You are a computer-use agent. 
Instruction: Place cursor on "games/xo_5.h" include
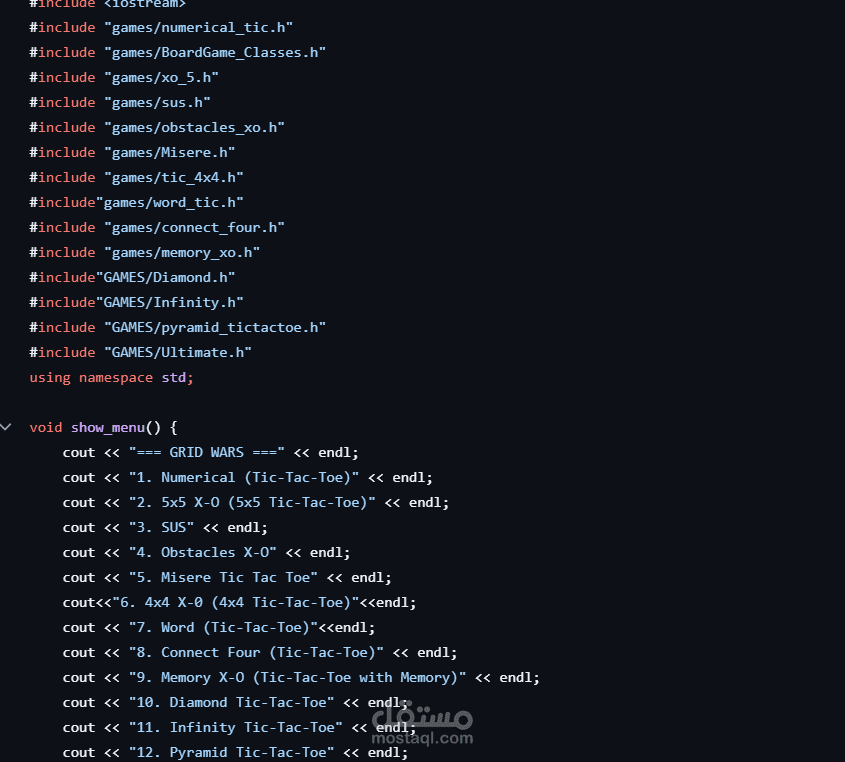[160, 77]
